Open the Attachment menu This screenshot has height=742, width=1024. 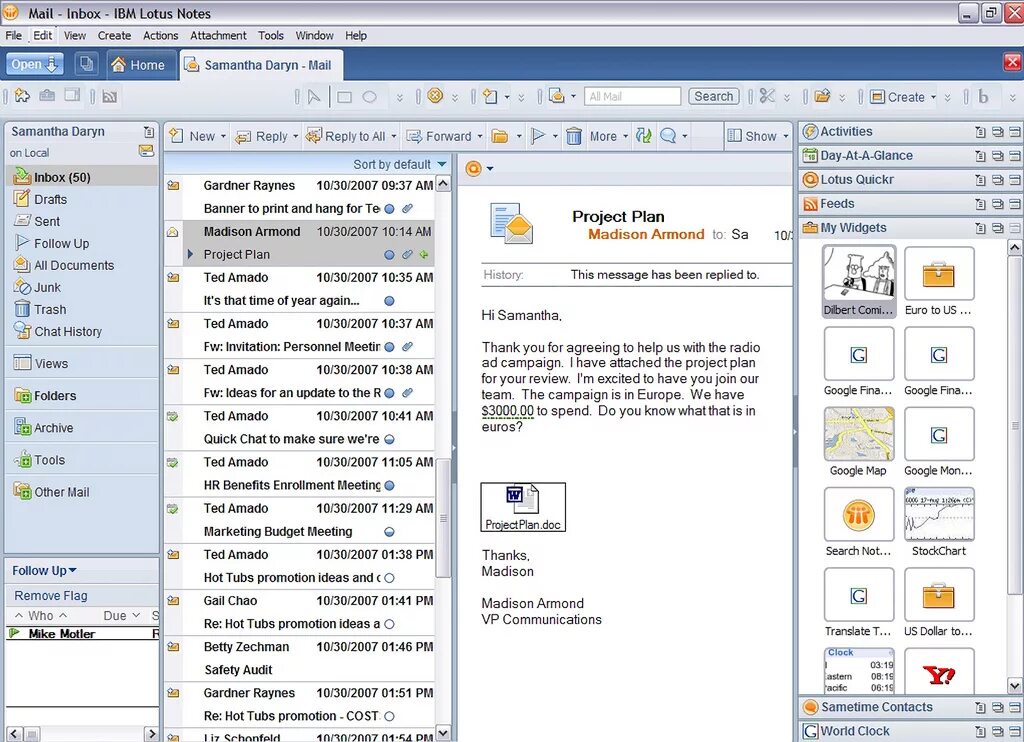click(x=218, y=35)
